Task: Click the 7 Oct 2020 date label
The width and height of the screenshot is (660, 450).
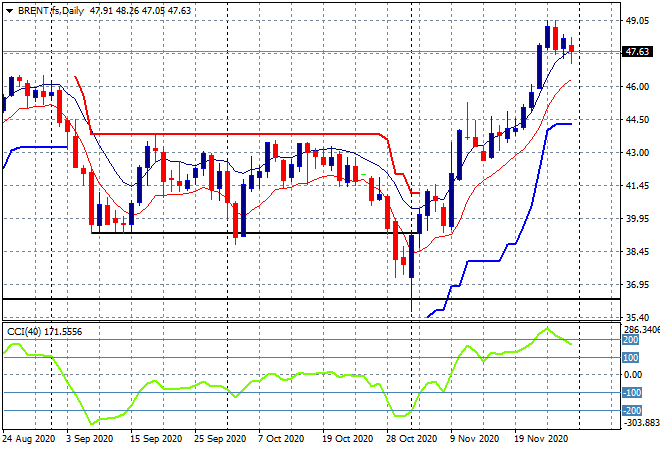Action: (x=281, y=439)
